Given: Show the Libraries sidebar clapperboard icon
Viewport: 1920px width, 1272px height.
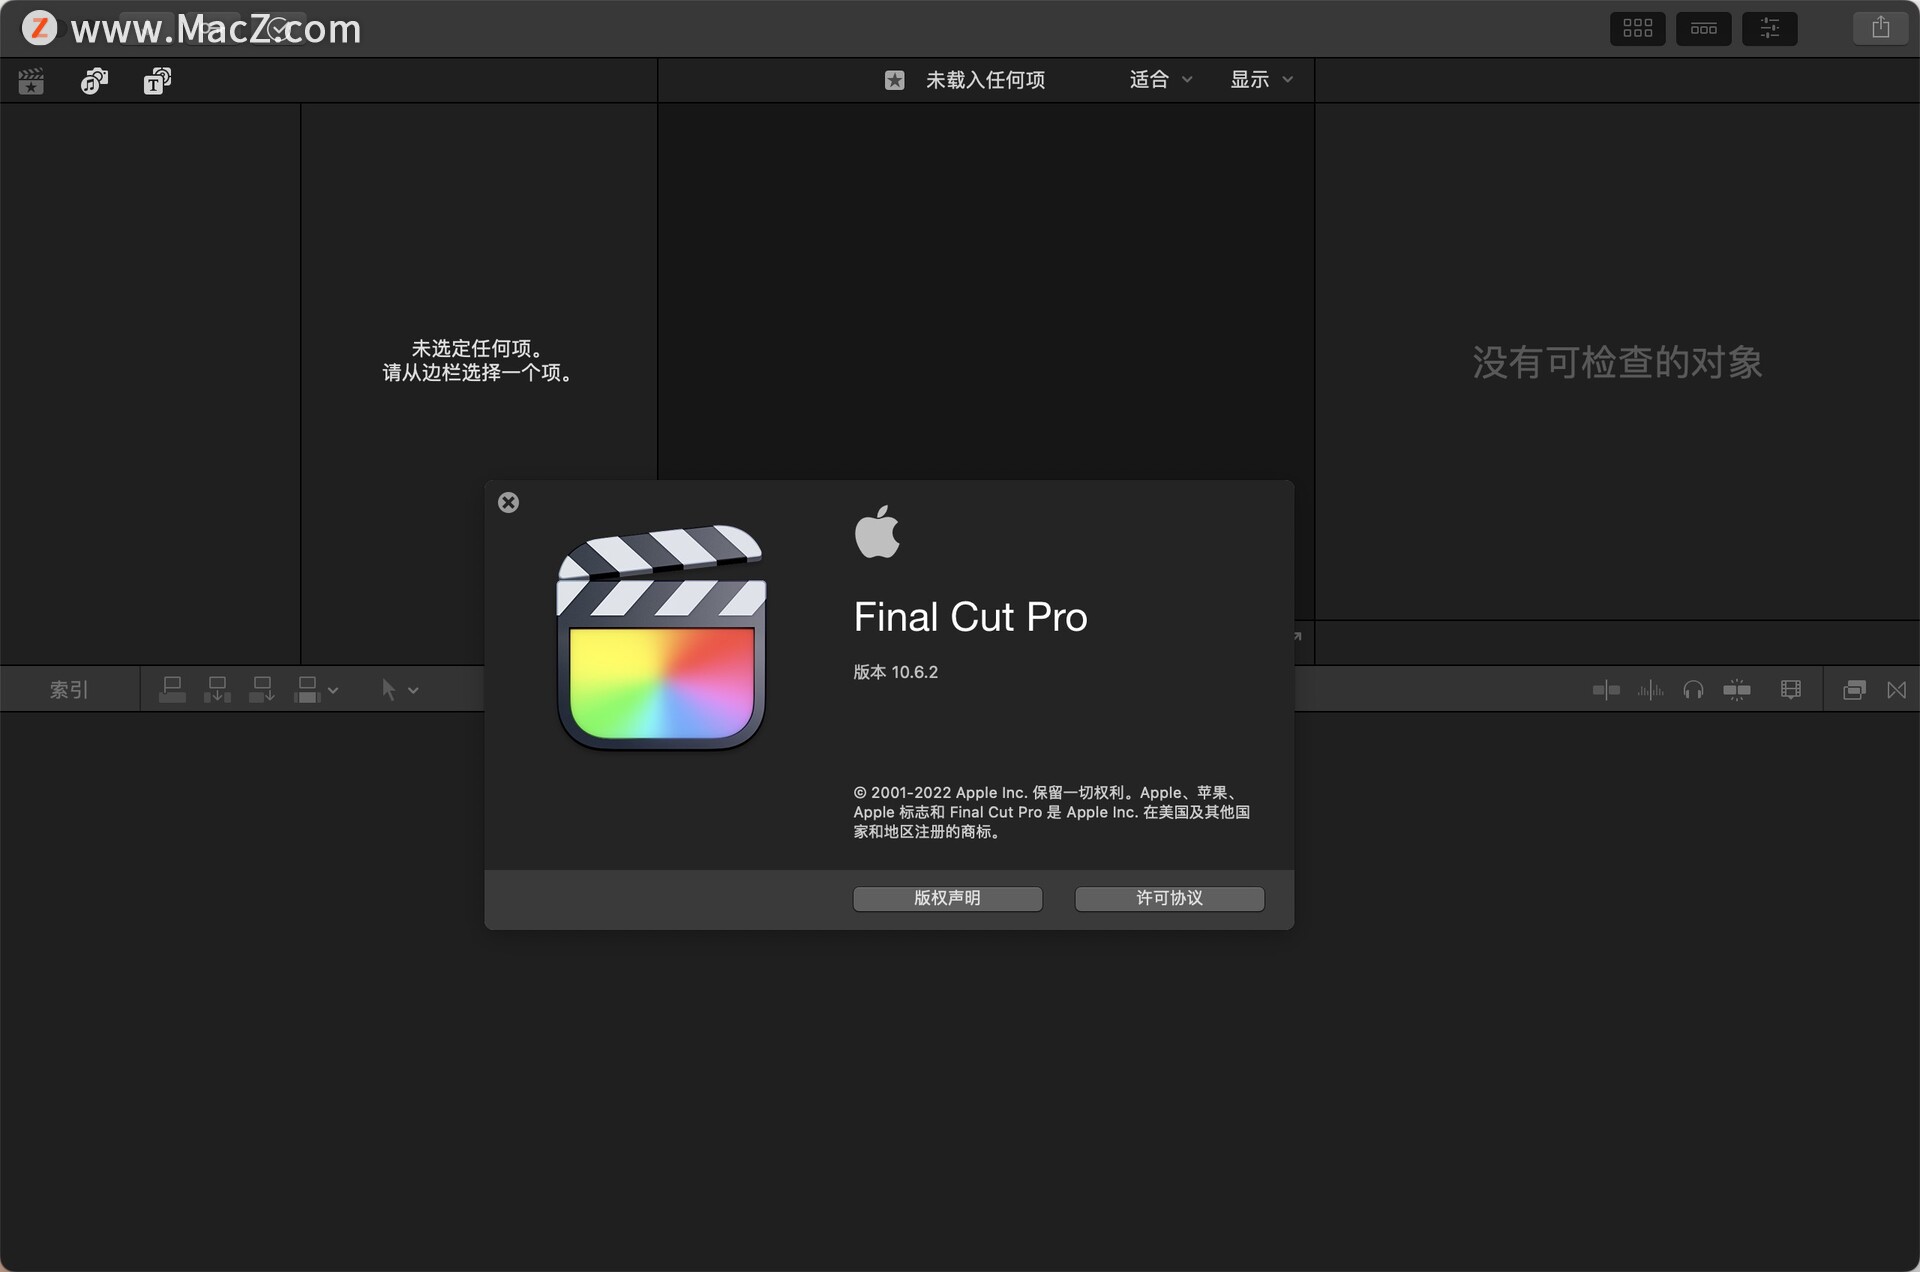Looking at the screenshot, I should point(31,81).
